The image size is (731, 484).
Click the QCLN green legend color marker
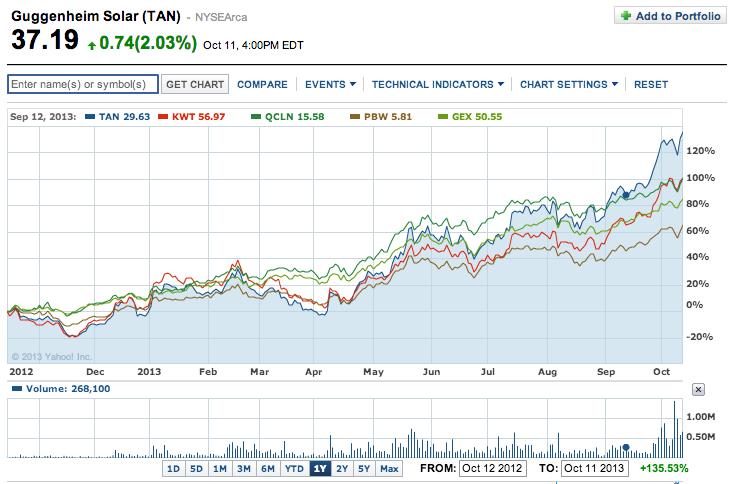[x=255, y=117]
